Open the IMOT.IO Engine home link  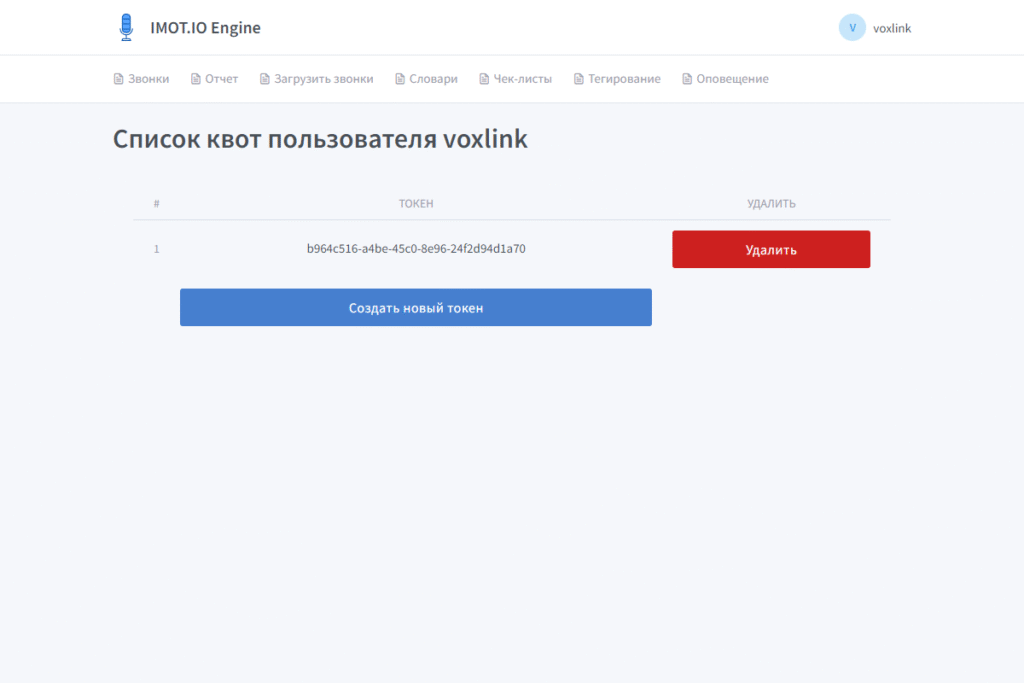[x=205, y=28]
